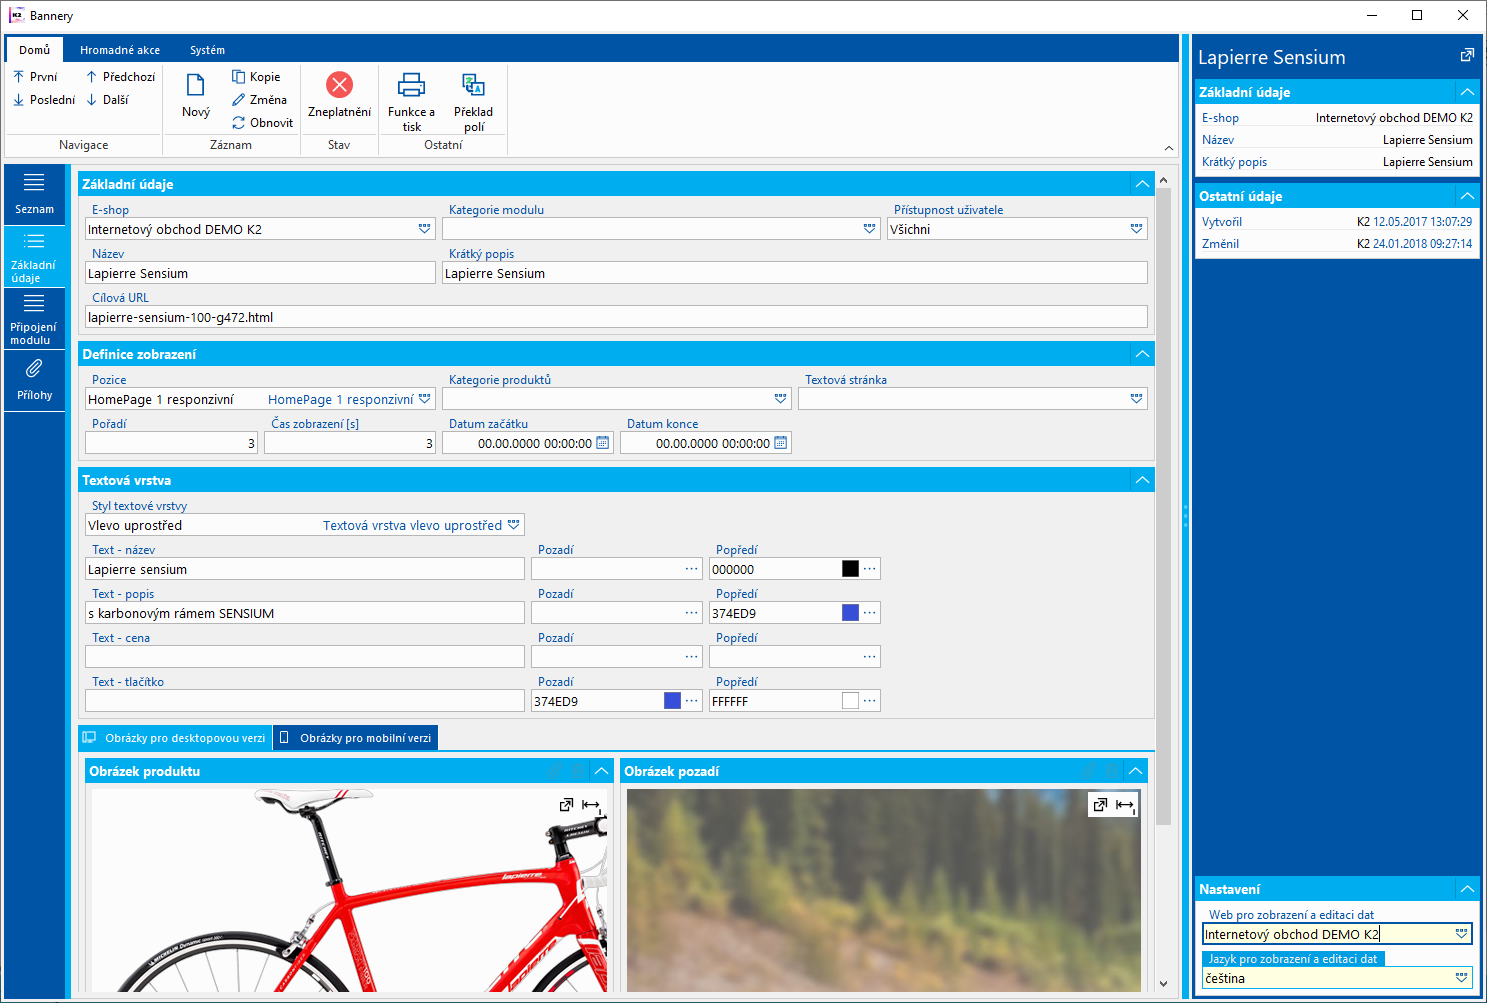Open the Domů ribbon tab
The width and height of the screenshot is (1487, 1003).
point(34,50)
